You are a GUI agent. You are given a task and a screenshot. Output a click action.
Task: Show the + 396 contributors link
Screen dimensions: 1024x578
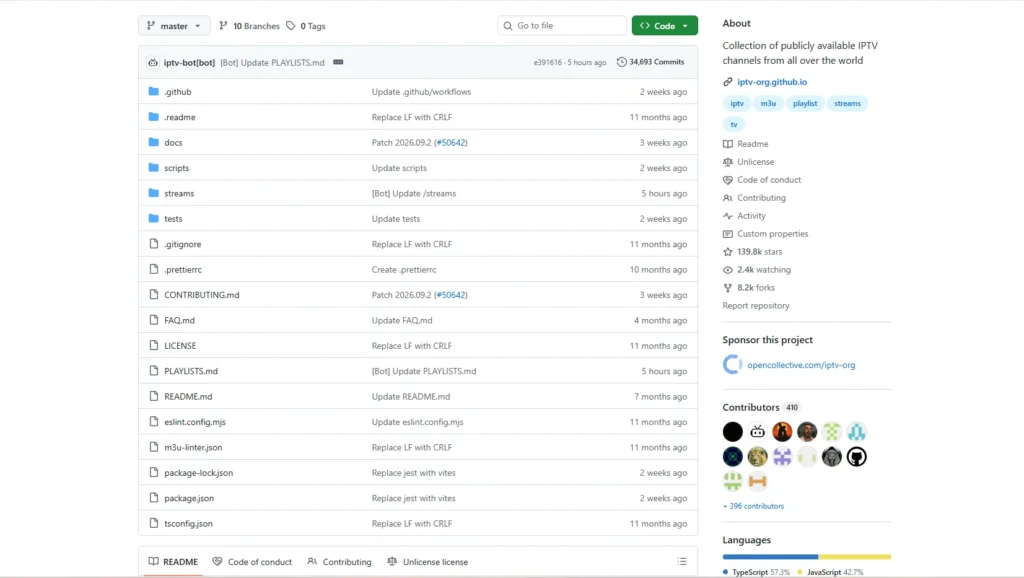point(753,506)
